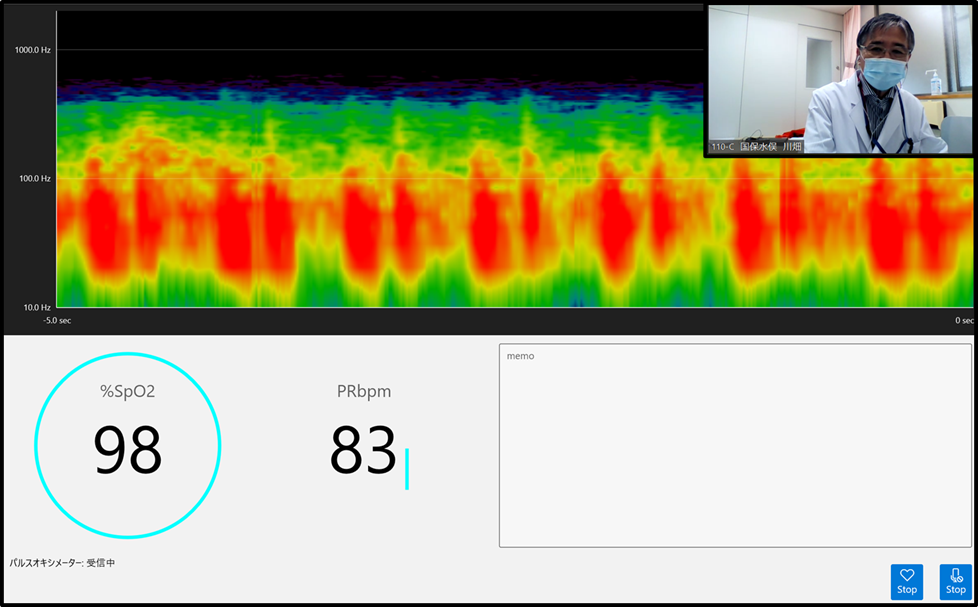978x607 pixels.
Task: Click the cyan SpO2 circle gauge ring
Action: click(35, 446)
